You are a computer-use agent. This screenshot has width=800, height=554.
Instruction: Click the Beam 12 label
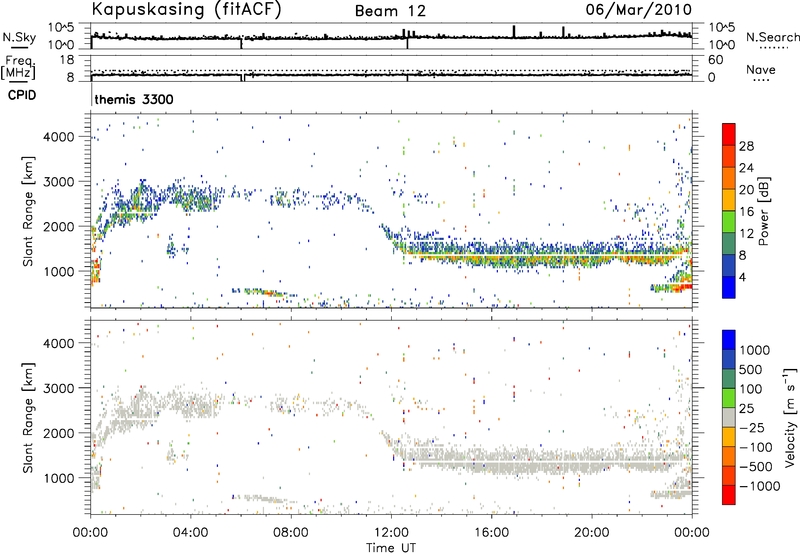[390, 11]
